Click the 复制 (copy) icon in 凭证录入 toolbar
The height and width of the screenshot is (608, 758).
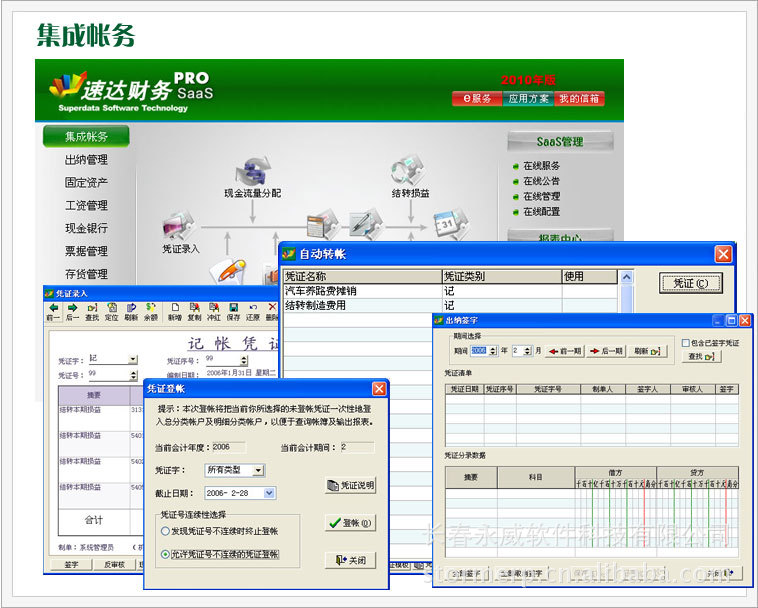click(x=194, y=312)
